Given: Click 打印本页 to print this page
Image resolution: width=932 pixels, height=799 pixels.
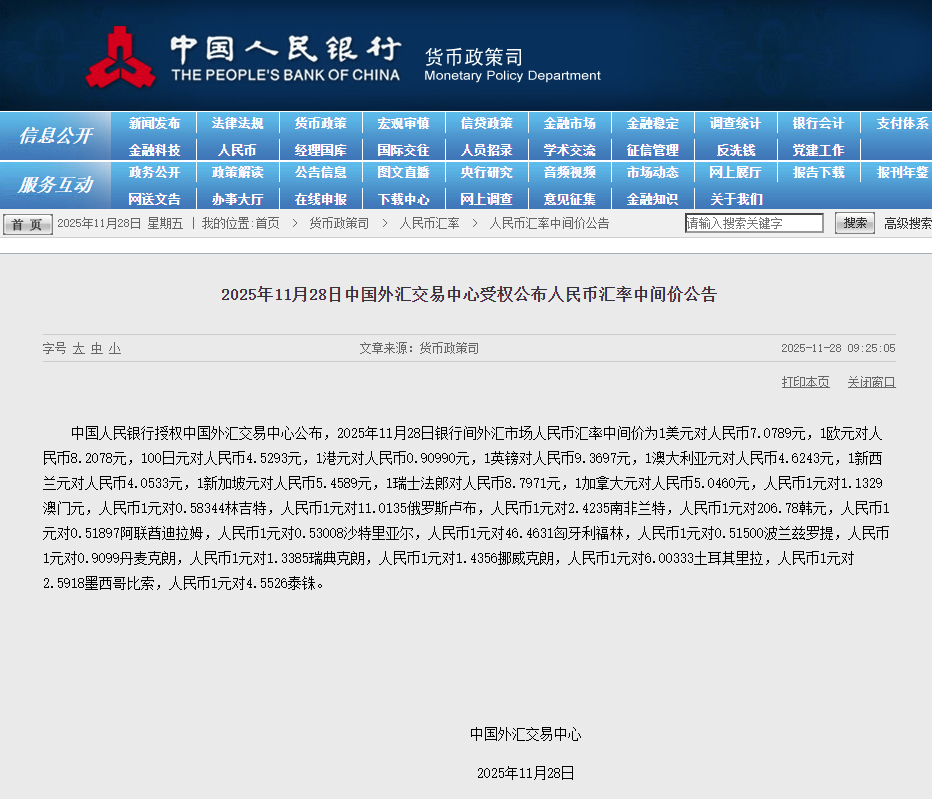Looking at the screenshot, I should (805, 382).
